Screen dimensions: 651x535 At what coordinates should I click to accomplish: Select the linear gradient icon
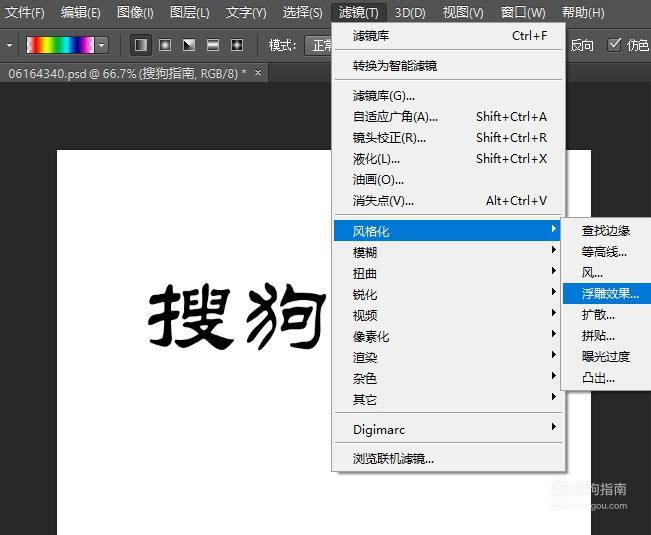[x=141, y=45]
